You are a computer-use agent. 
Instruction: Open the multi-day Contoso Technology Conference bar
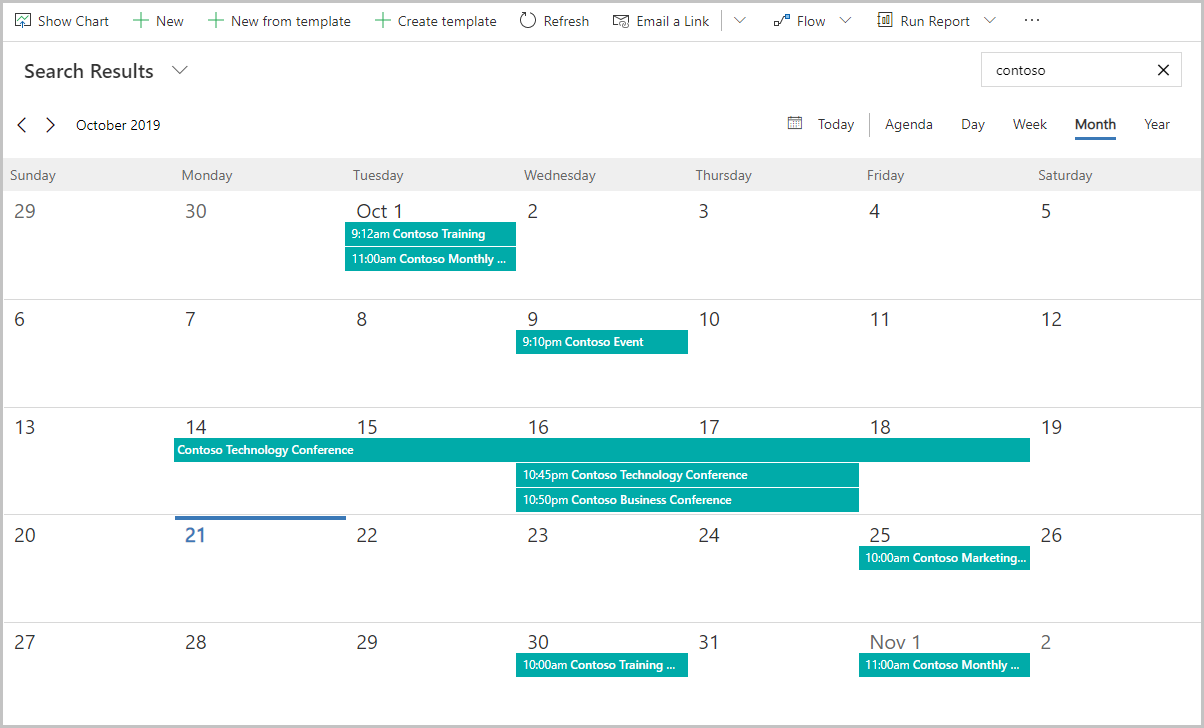pyautogui.click(x=602, y=450)
